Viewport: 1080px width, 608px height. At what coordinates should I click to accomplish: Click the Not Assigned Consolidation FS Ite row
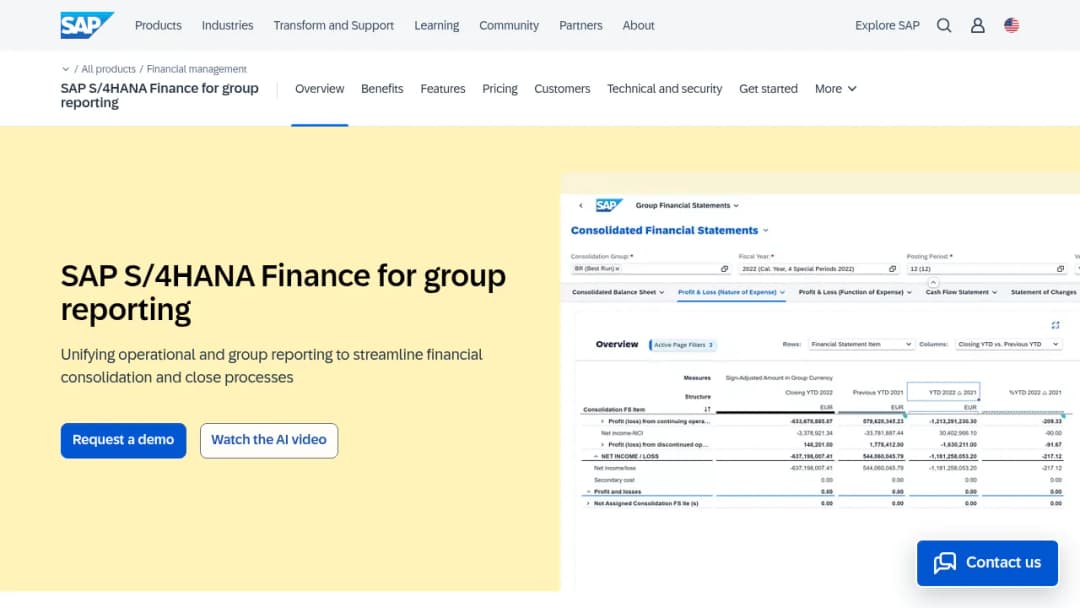646,503
